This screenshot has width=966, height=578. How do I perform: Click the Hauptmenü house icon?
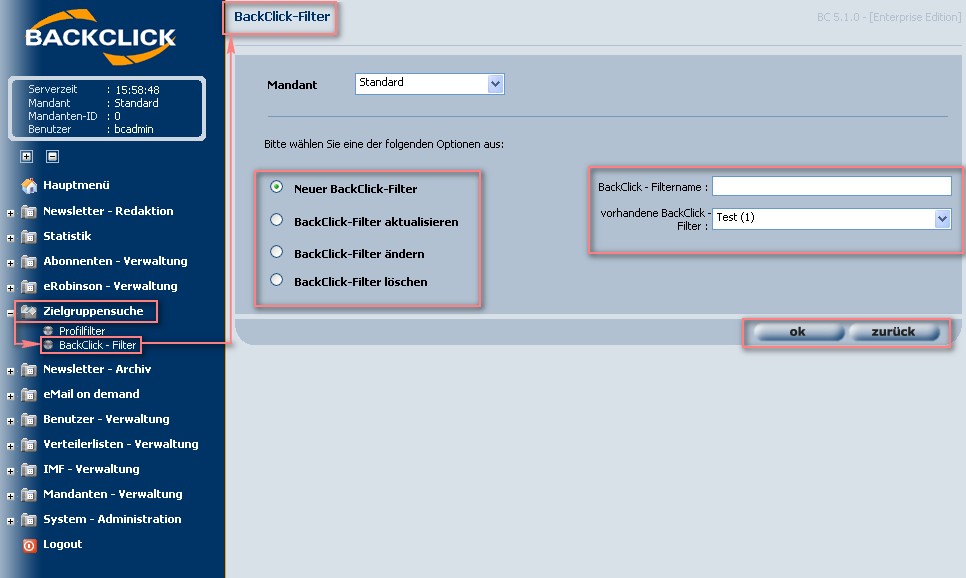coord(29,185)
